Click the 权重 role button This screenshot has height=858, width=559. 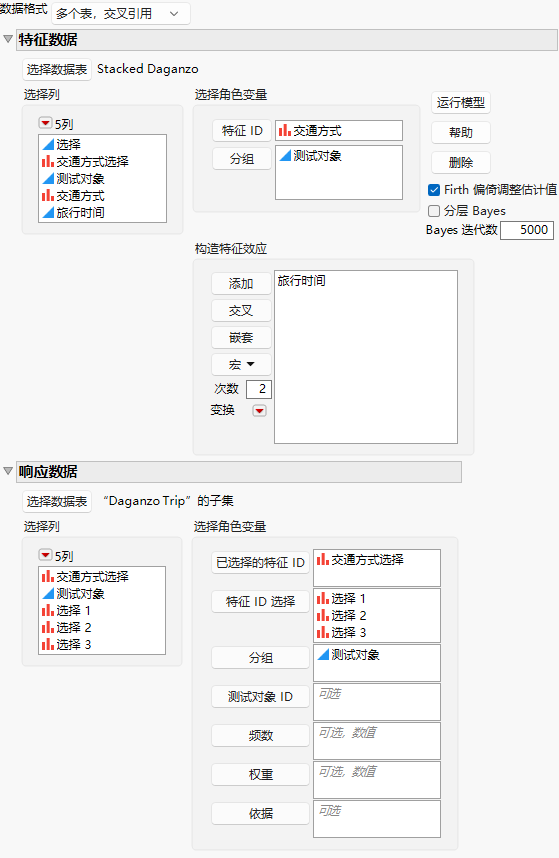point(260,774)
